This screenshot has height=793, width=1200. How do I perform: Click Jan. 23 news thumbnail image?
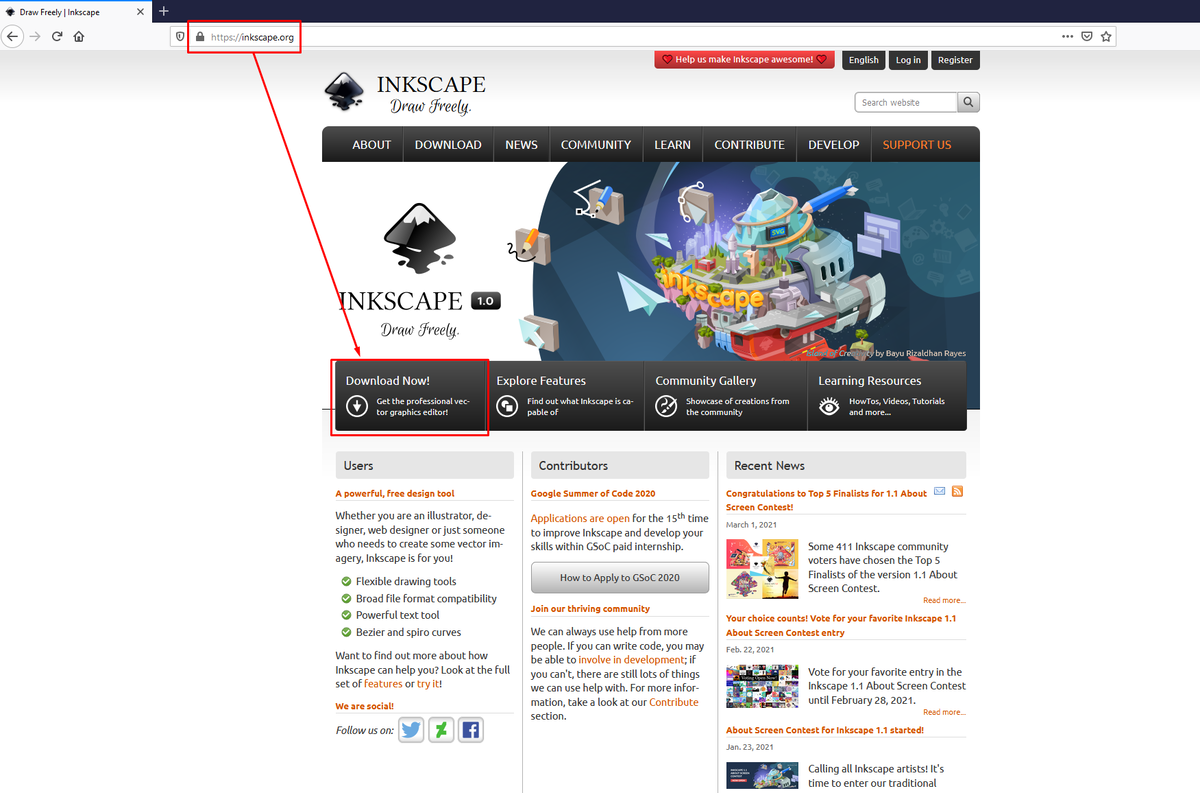pos(762,777)
